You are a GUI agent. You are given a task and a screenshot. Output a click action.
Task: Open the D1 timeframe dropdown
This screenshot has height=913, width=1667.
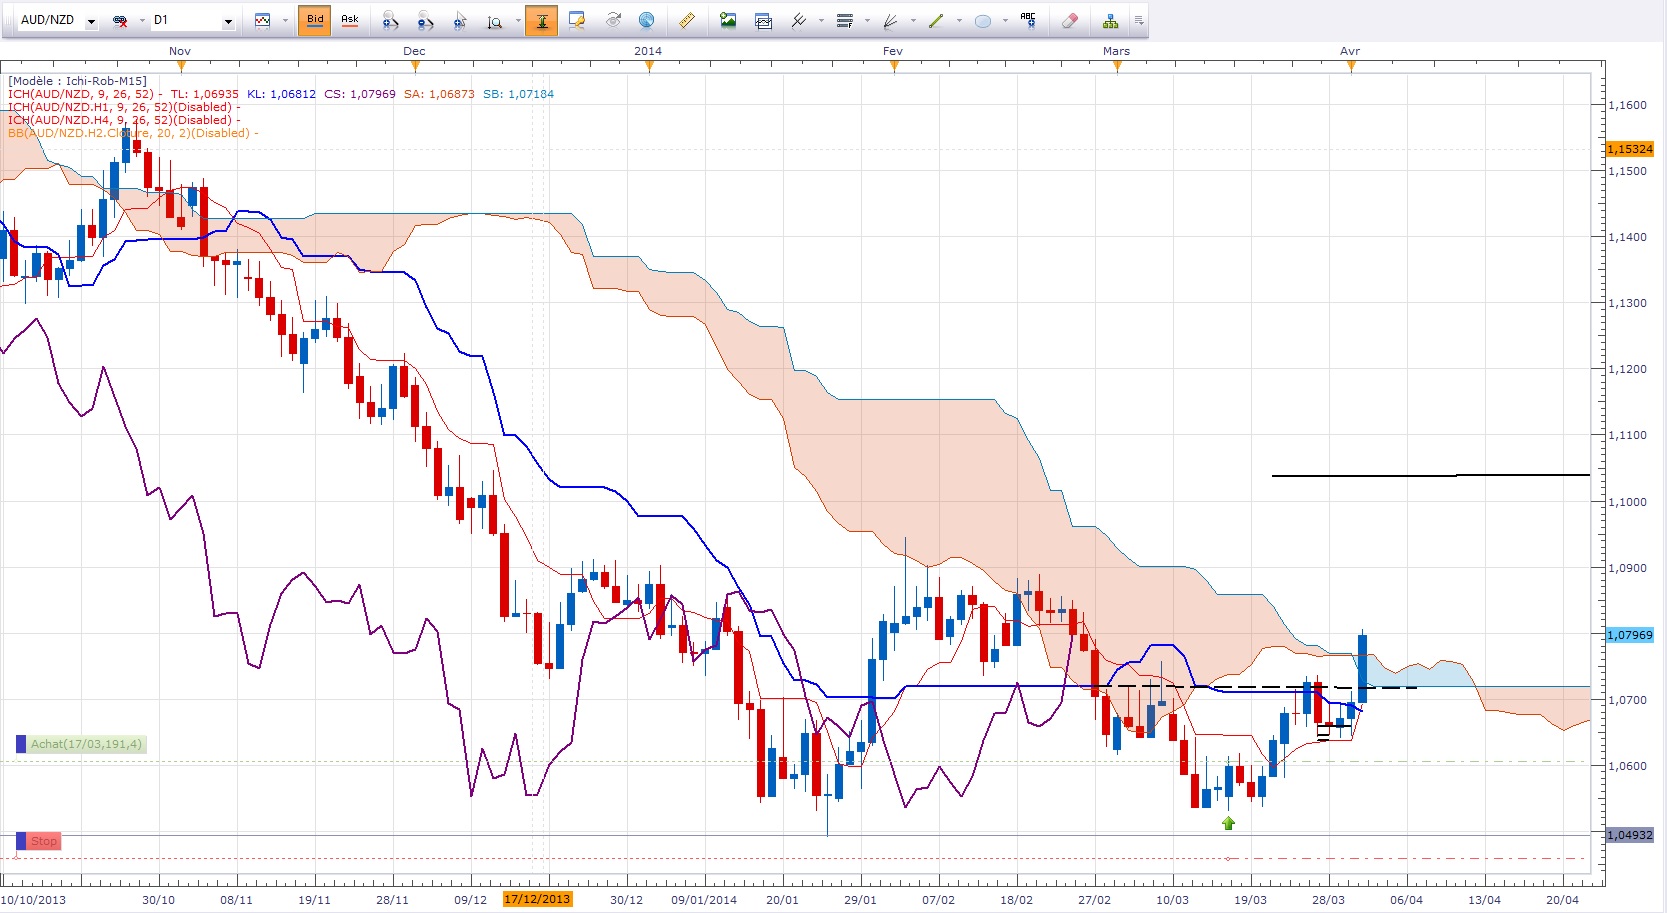point(228,21)
